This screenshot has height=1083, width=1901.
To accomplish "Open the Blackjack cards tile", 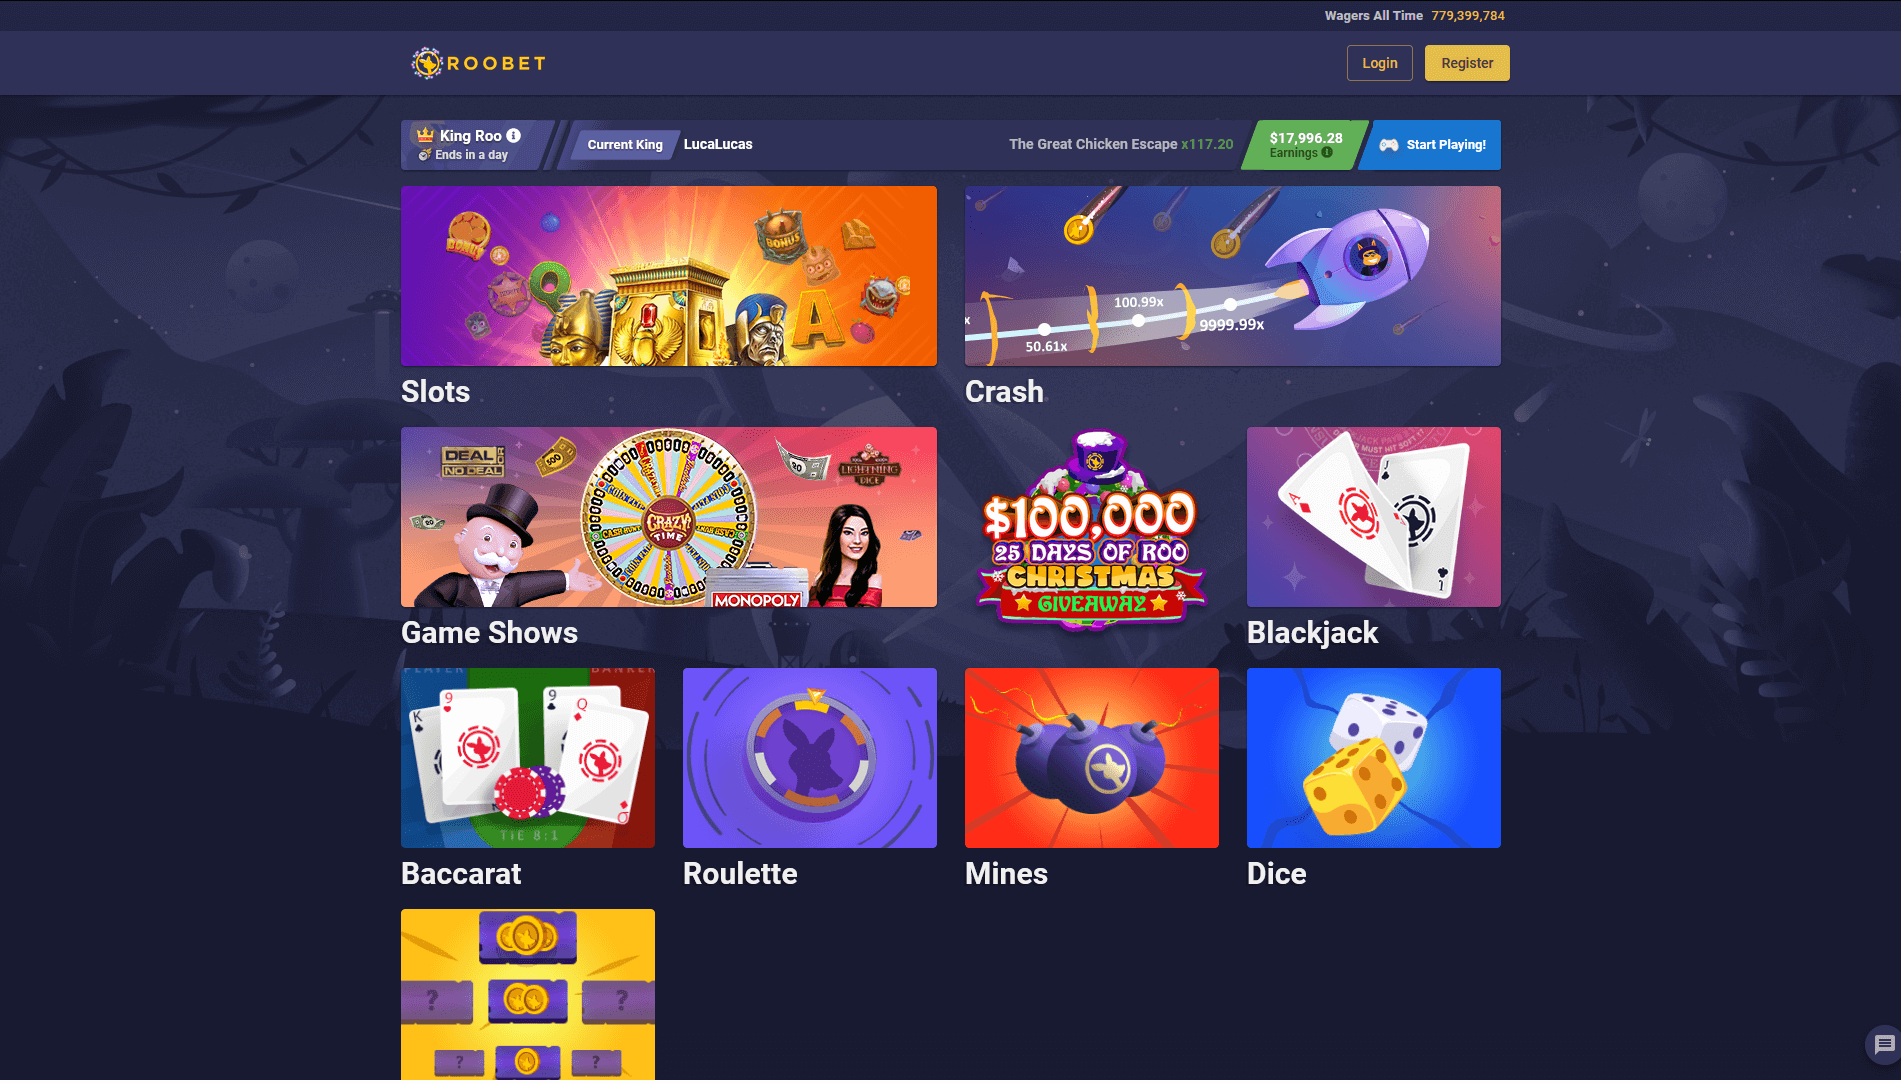I will point(1374,517).
